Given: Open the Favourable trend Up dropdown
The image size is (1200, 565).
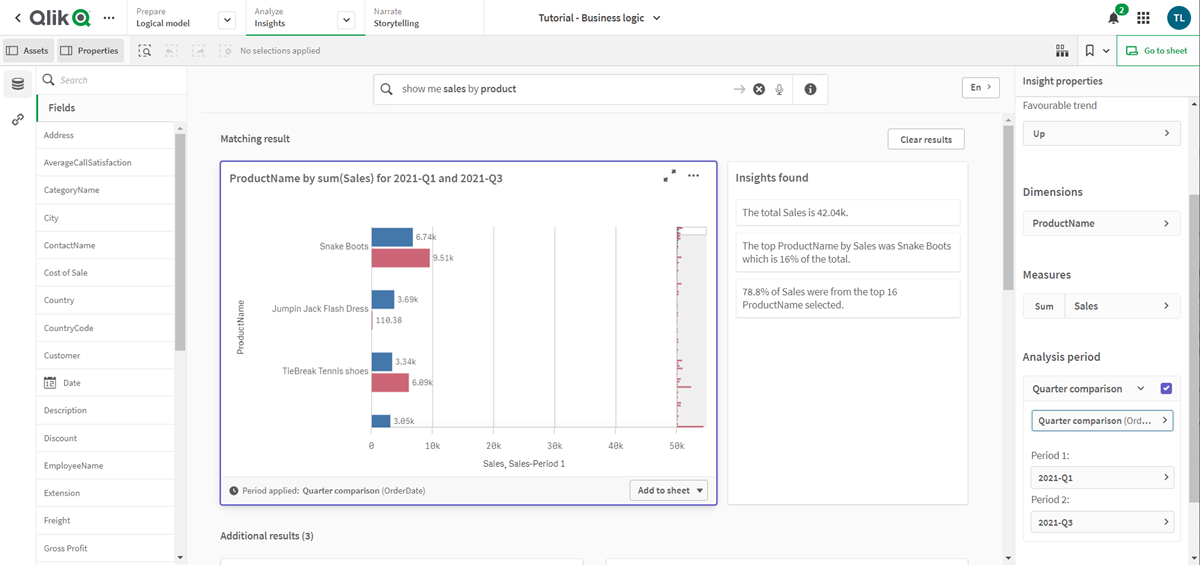Looking at the screenshot, I should 1101,133.
